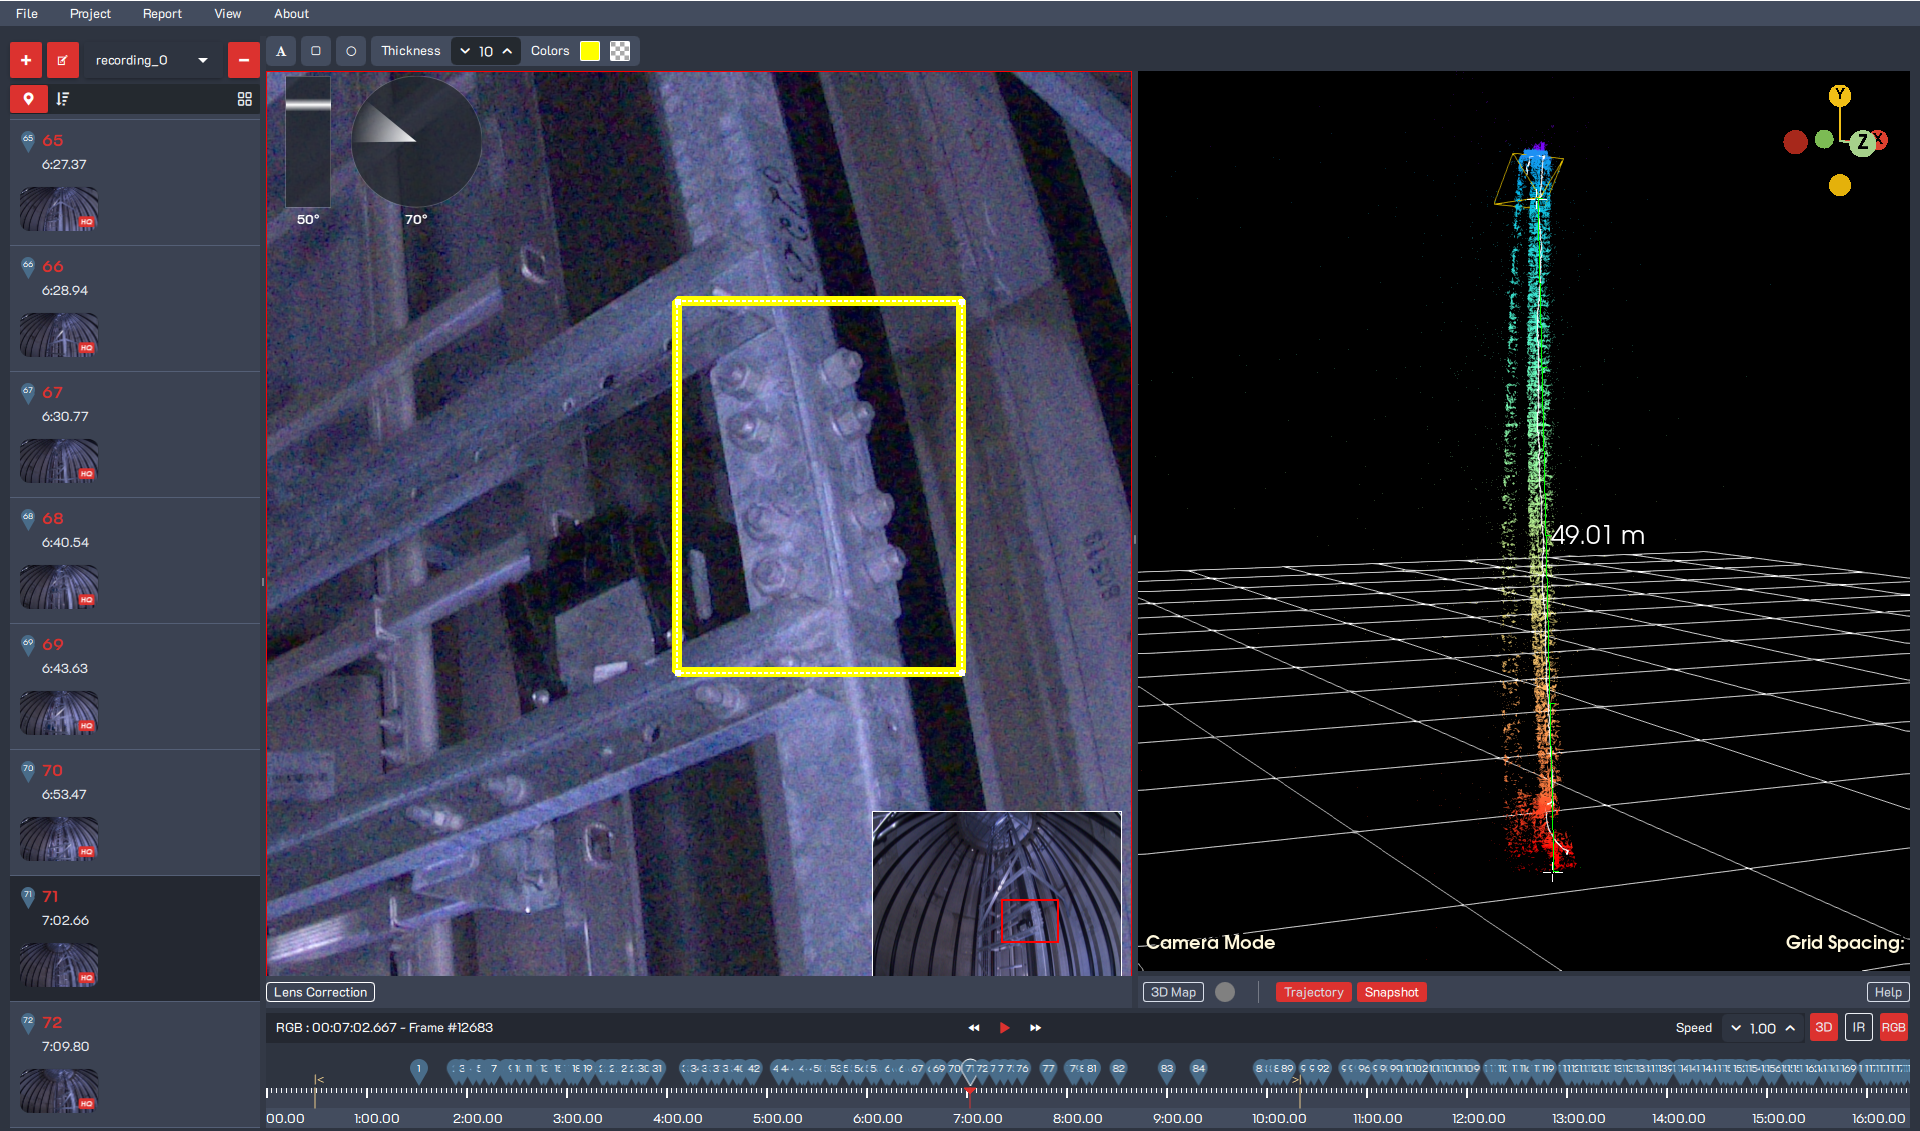
Task: Click the red edit annotation icon
Action: pos(62,60)
